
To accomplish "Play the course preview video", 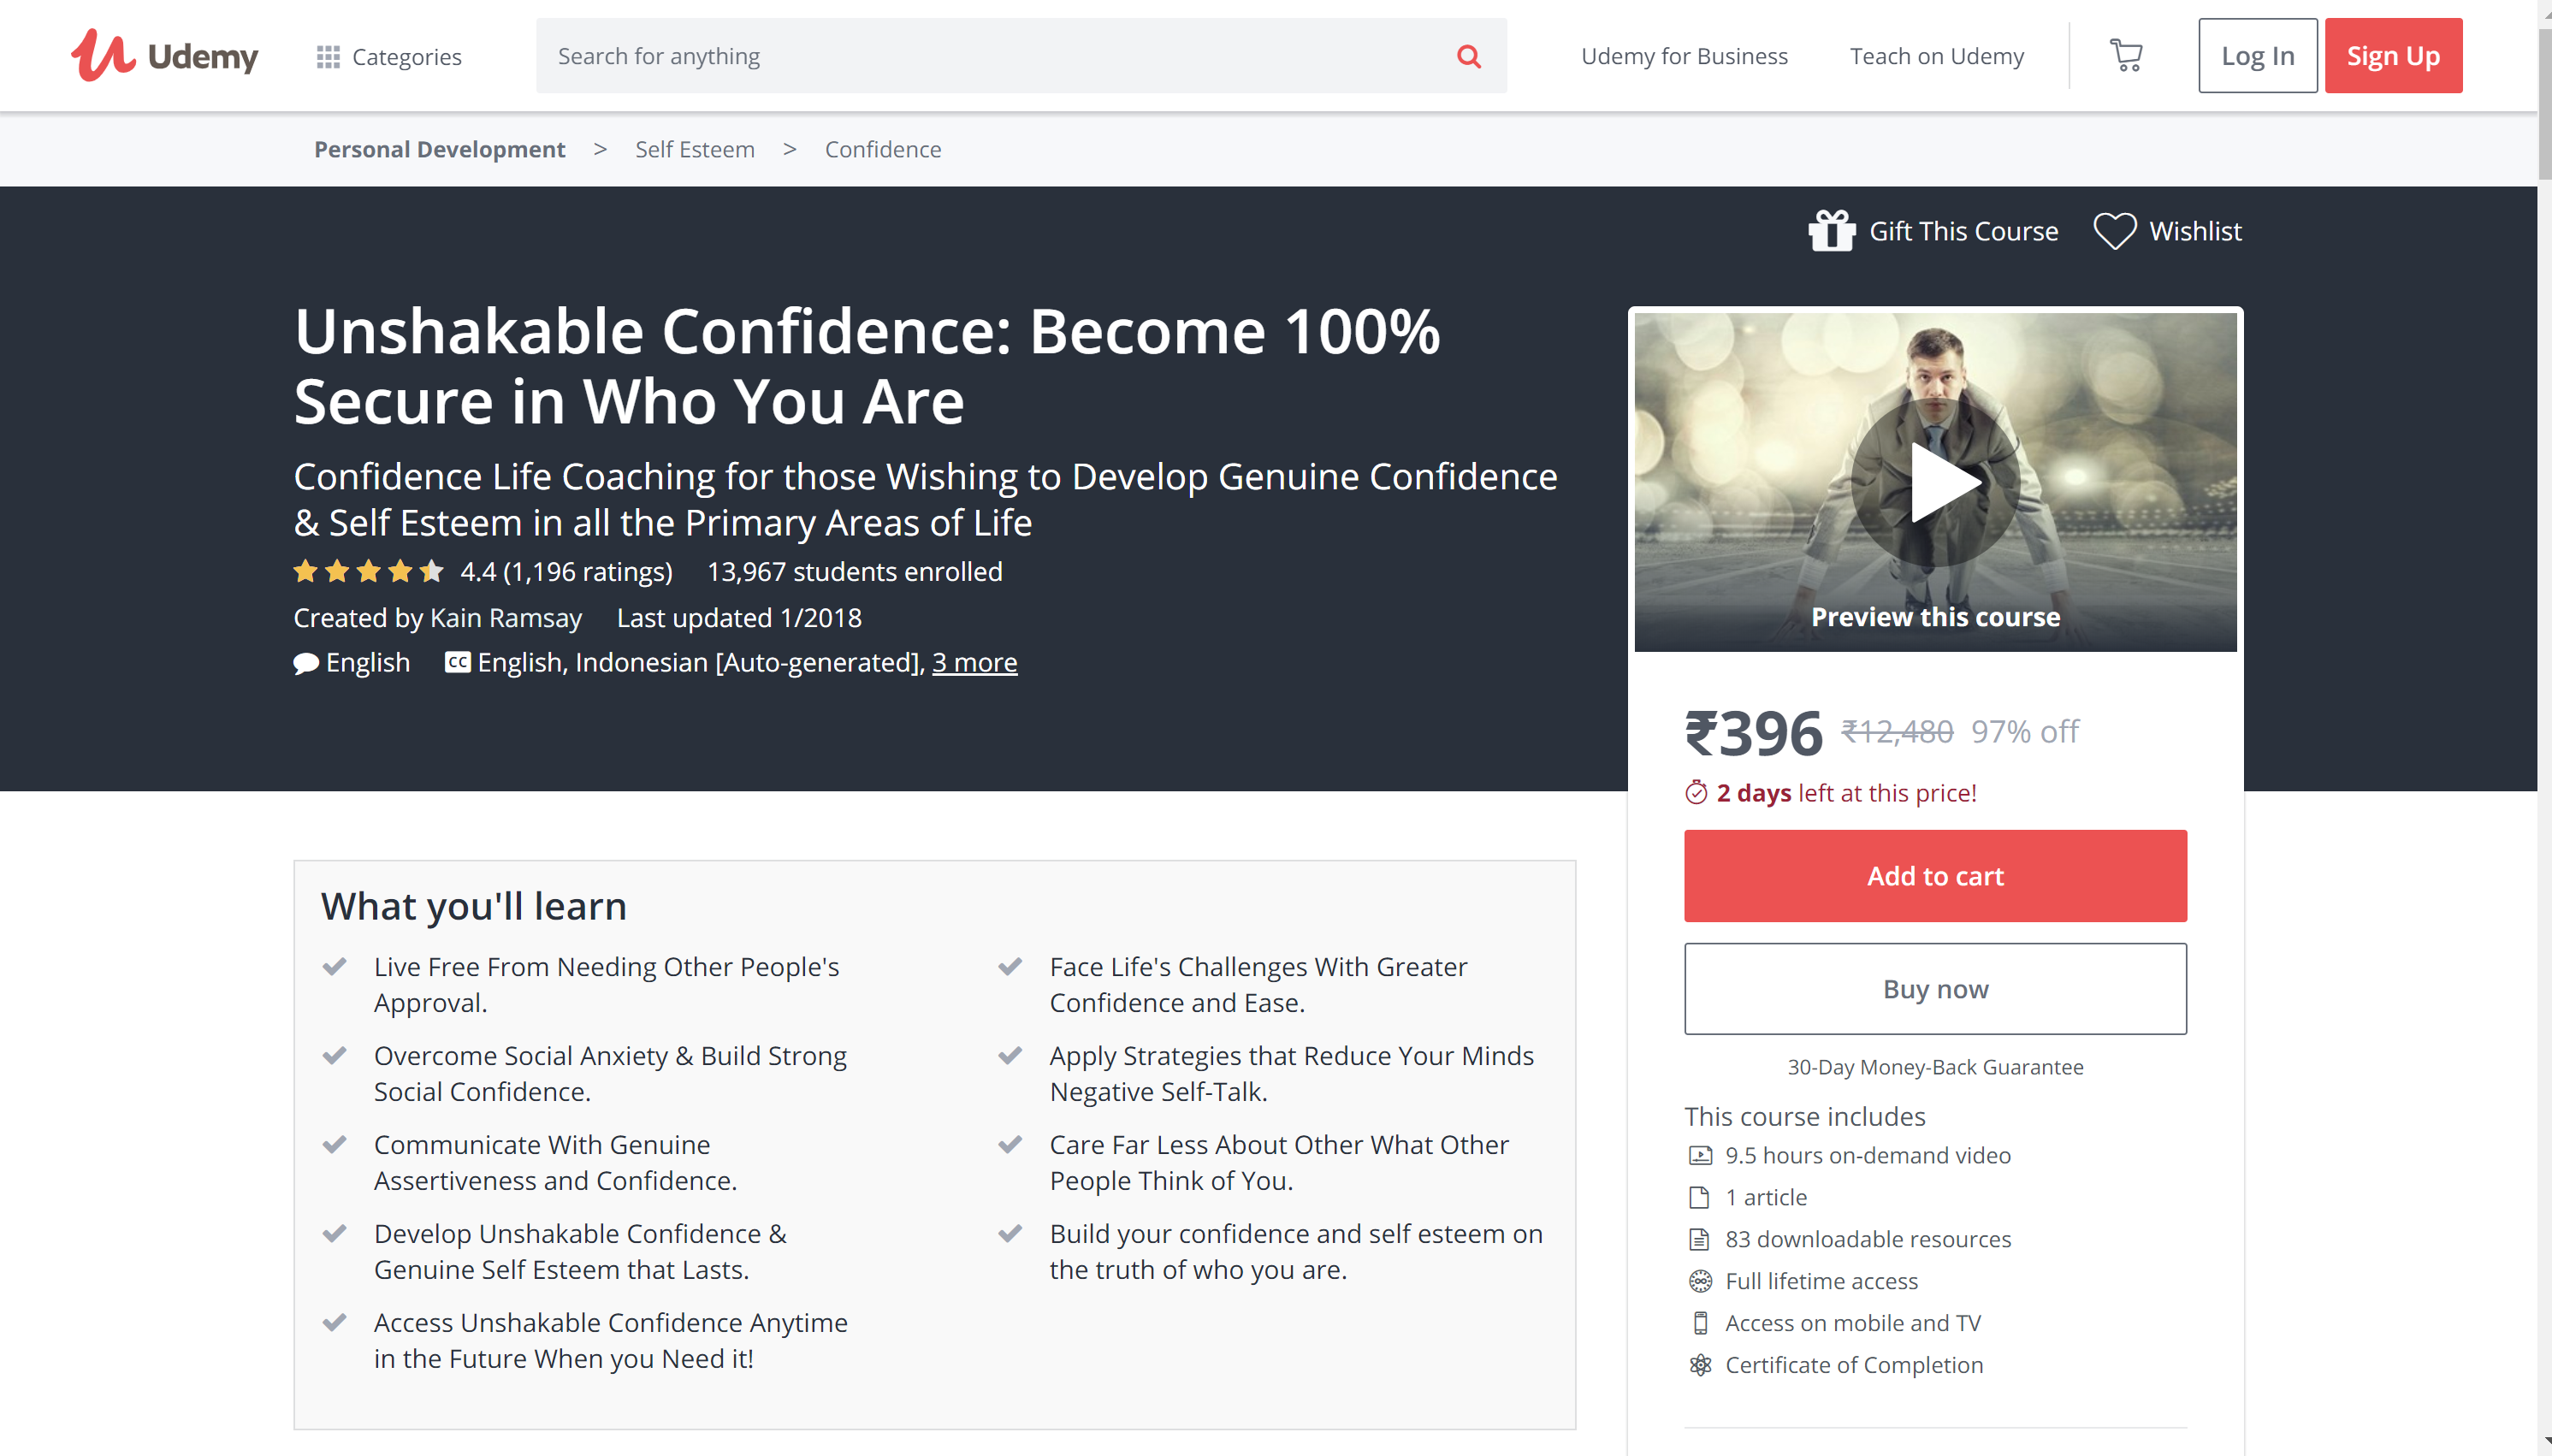I will (x=1936, y=483).
